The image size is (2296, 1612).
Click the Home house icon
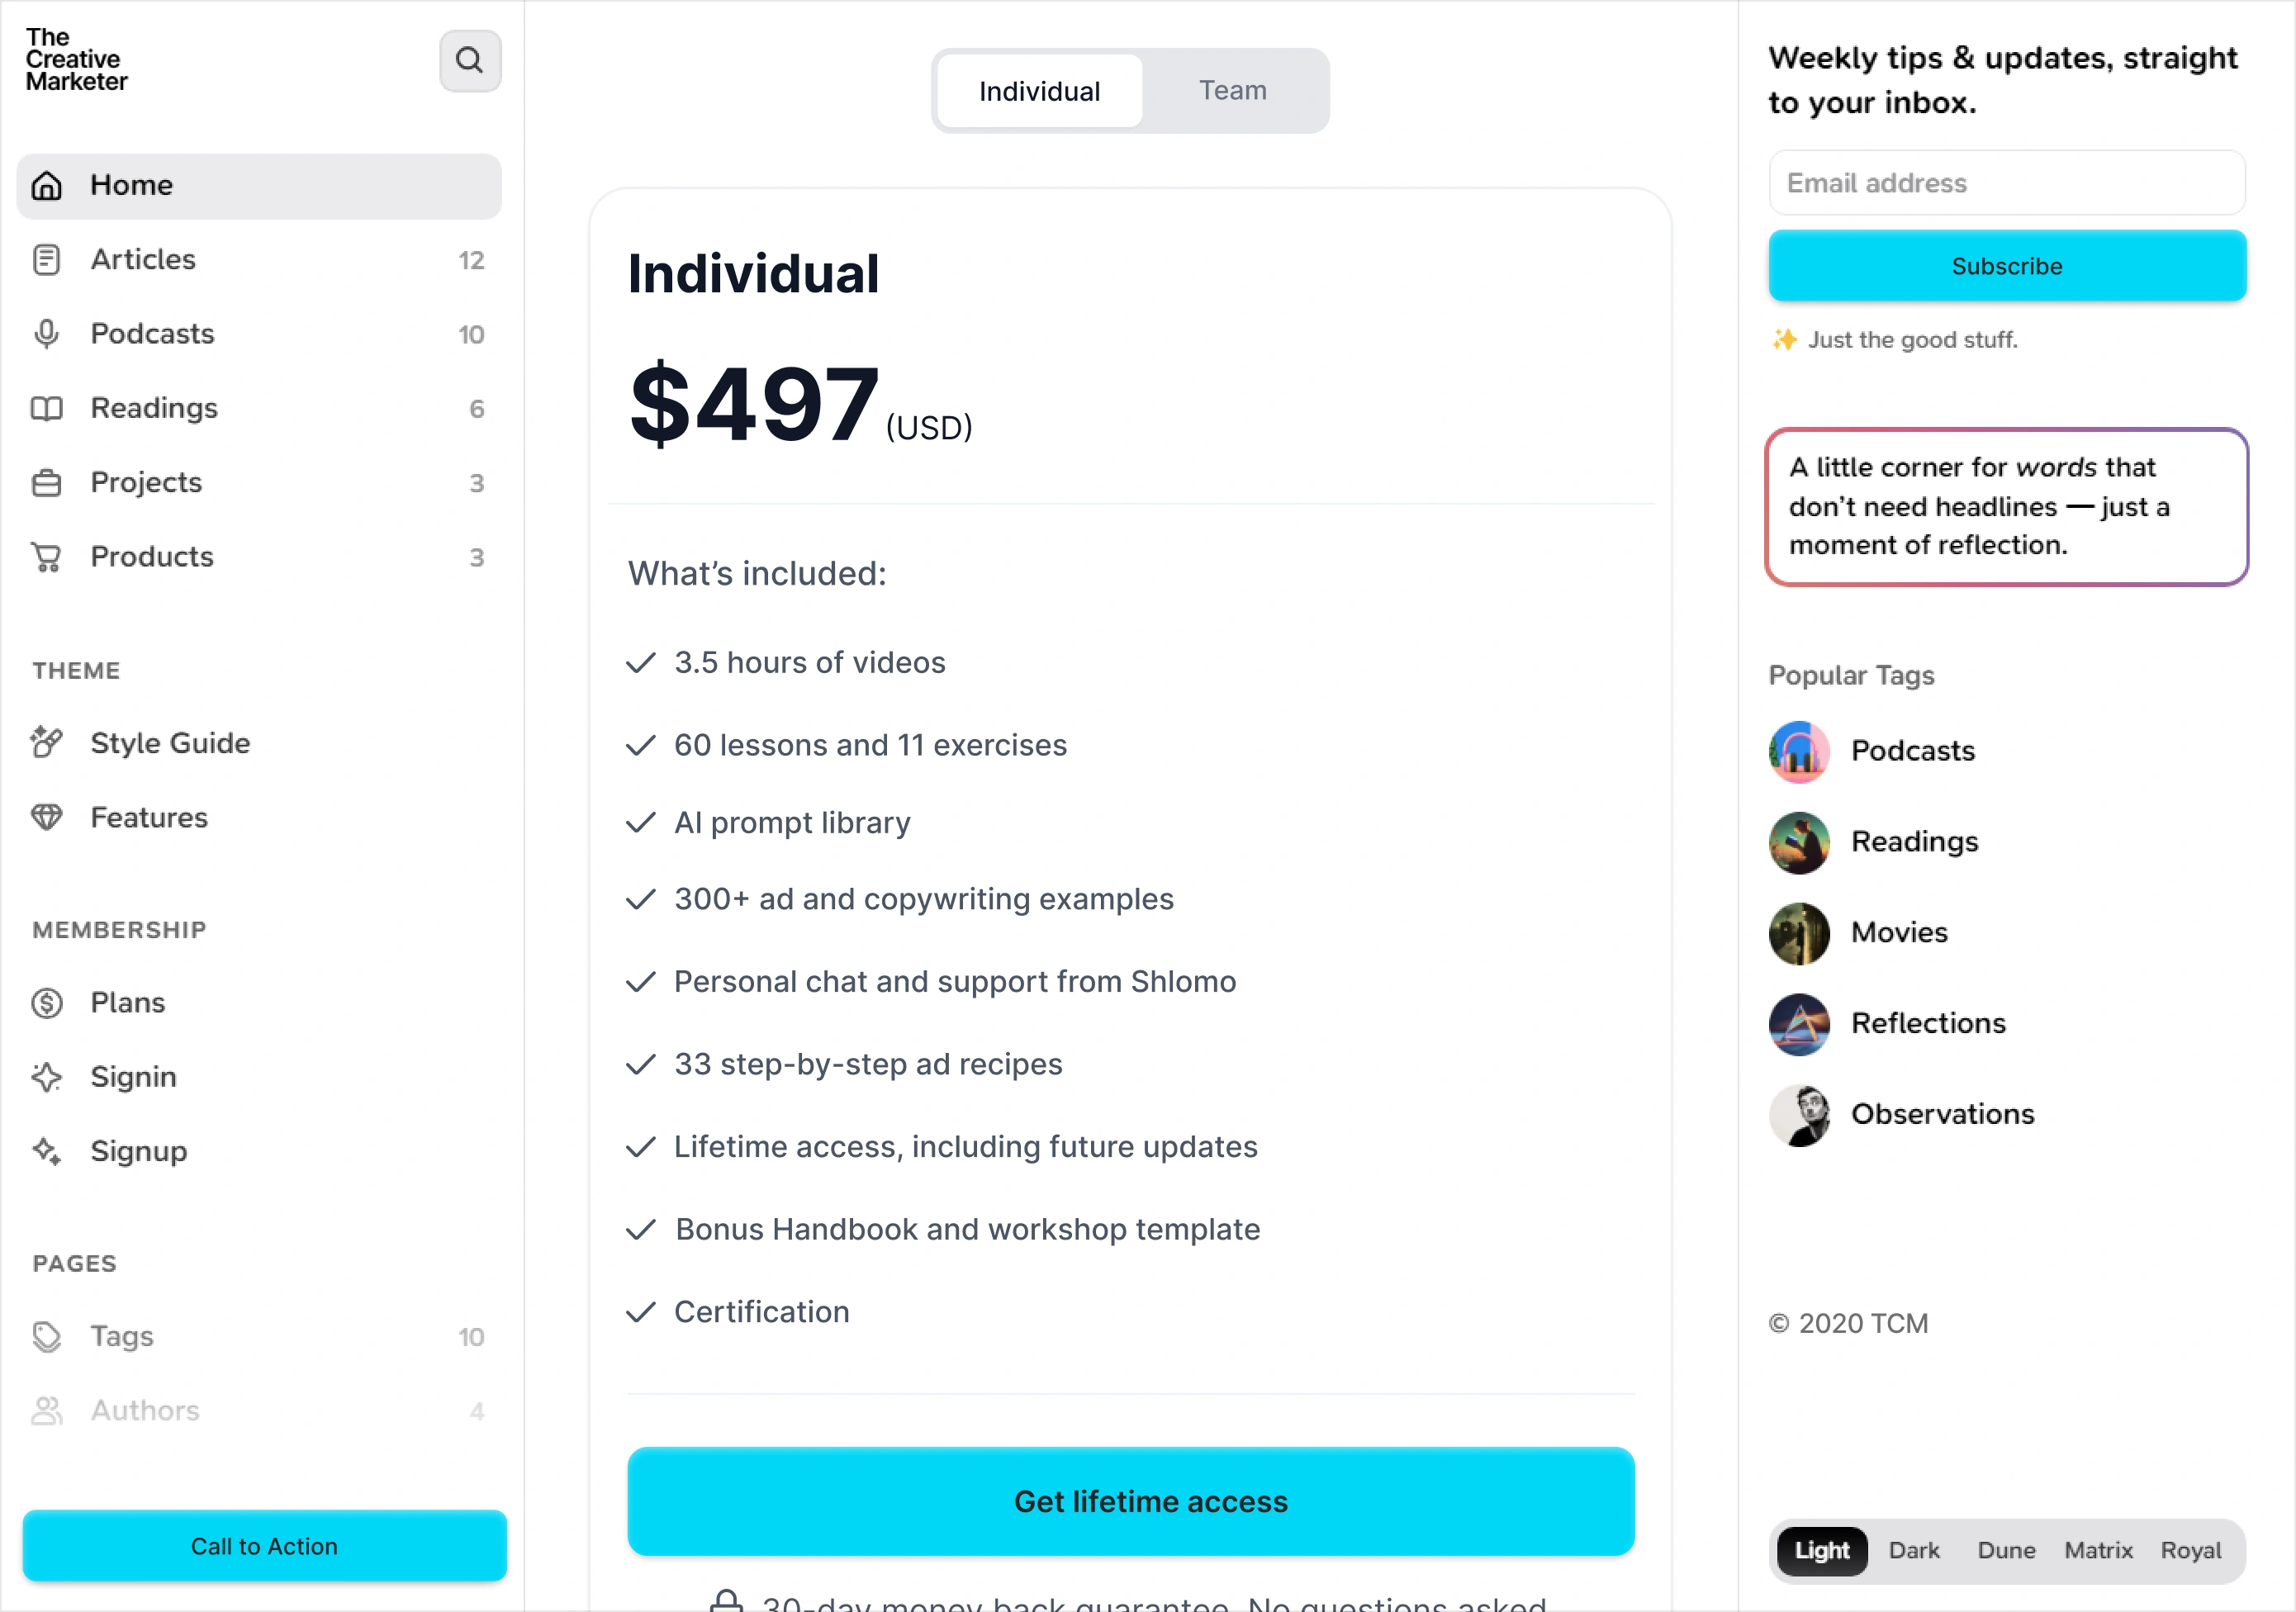coord(47,186)
